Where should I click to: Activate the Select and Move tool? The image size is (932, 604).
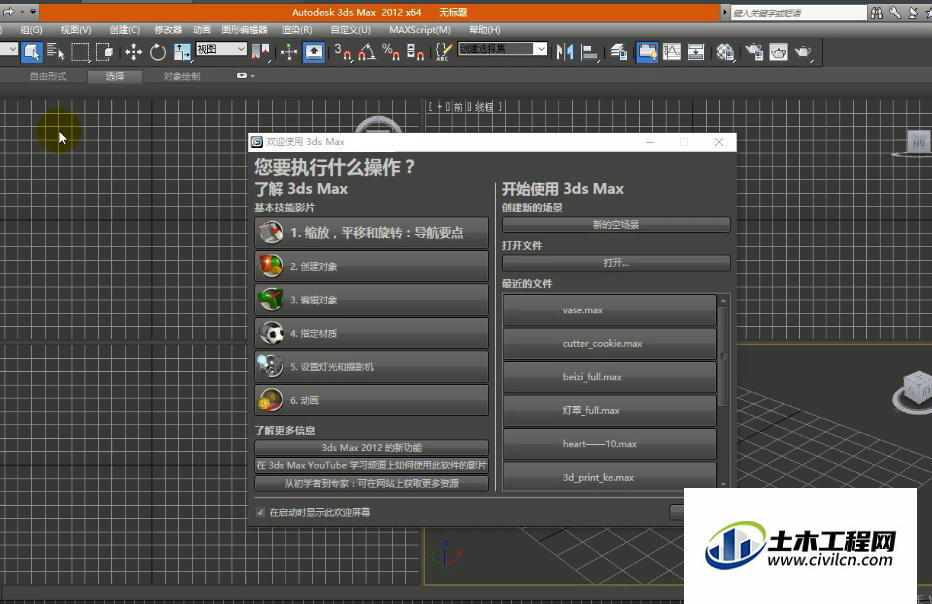click(133, 52)
